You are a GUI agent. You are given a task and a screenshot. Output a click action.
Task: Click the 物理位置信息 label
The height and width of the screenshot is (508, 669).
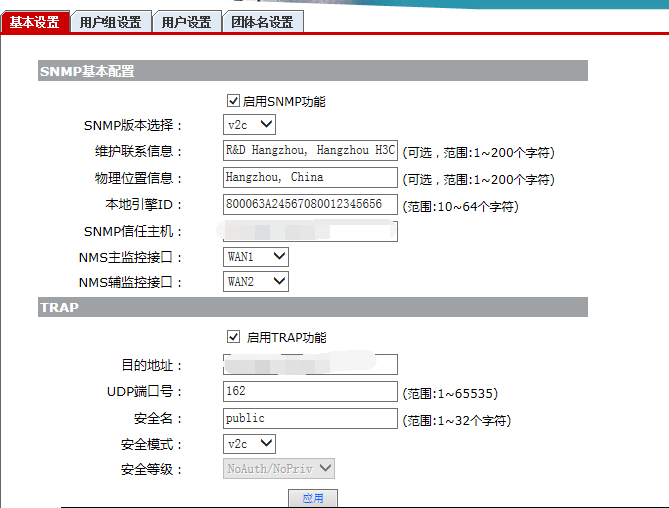(x=138, y=178)
